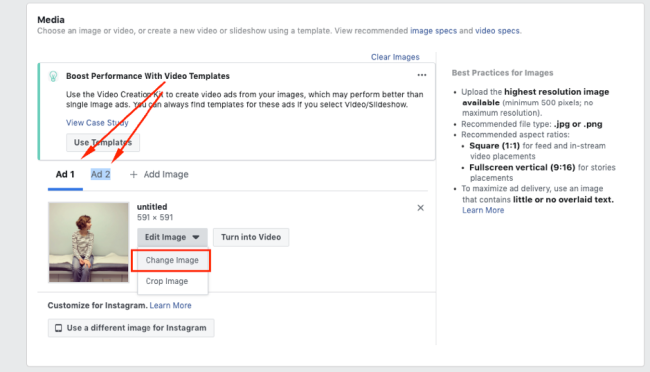Viewport: 650px width, 372px height.
Task: Open the three-dot menu on video templates banner
Action: coord(422,75)
